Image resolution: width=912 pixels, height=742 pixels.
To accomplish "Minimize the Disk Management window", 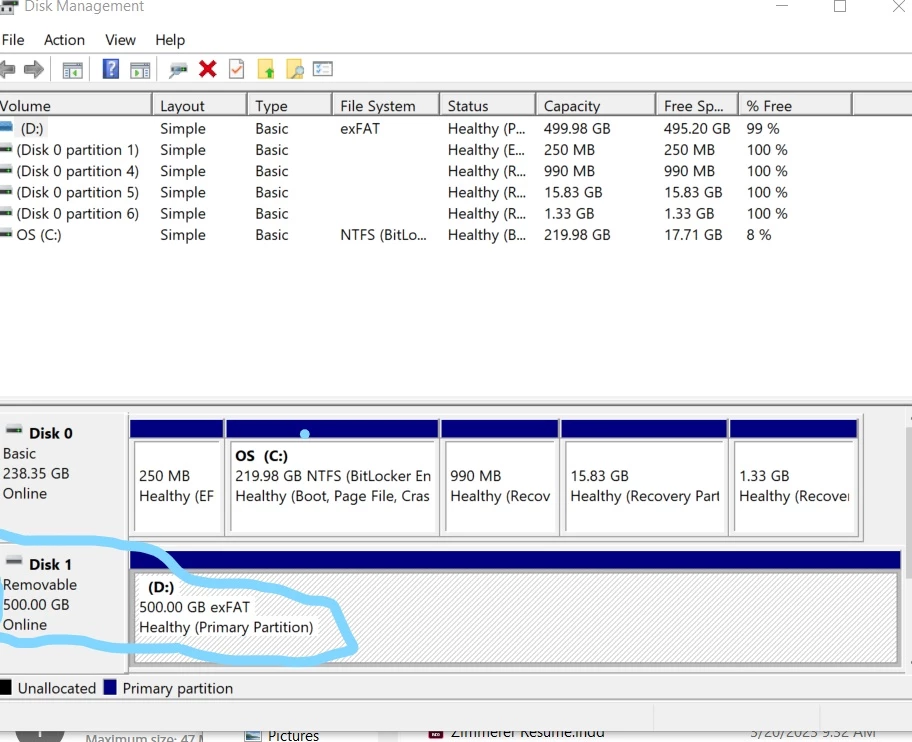I will tap(782, 5).
